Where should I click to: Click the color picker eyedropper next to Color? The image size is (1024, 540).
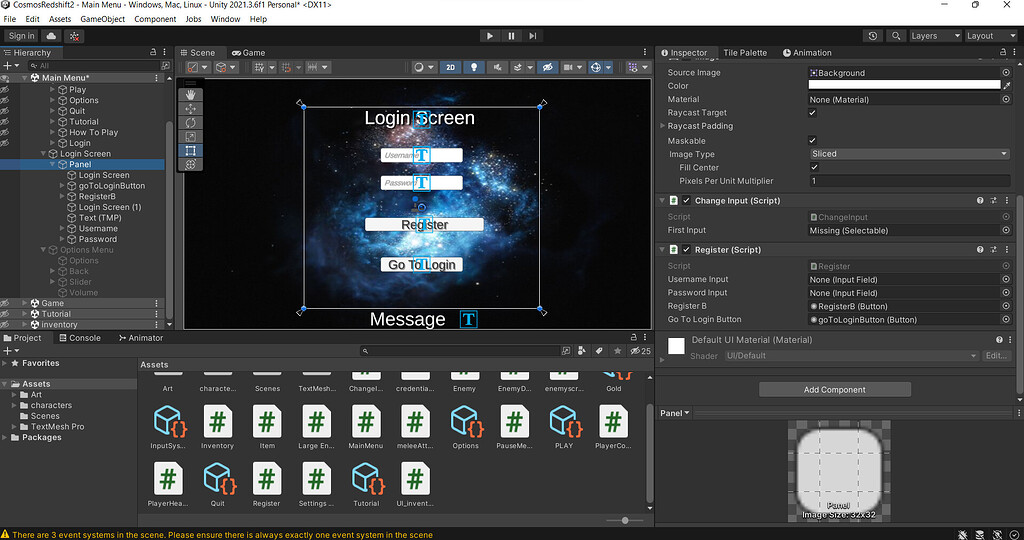[1006, 86]
